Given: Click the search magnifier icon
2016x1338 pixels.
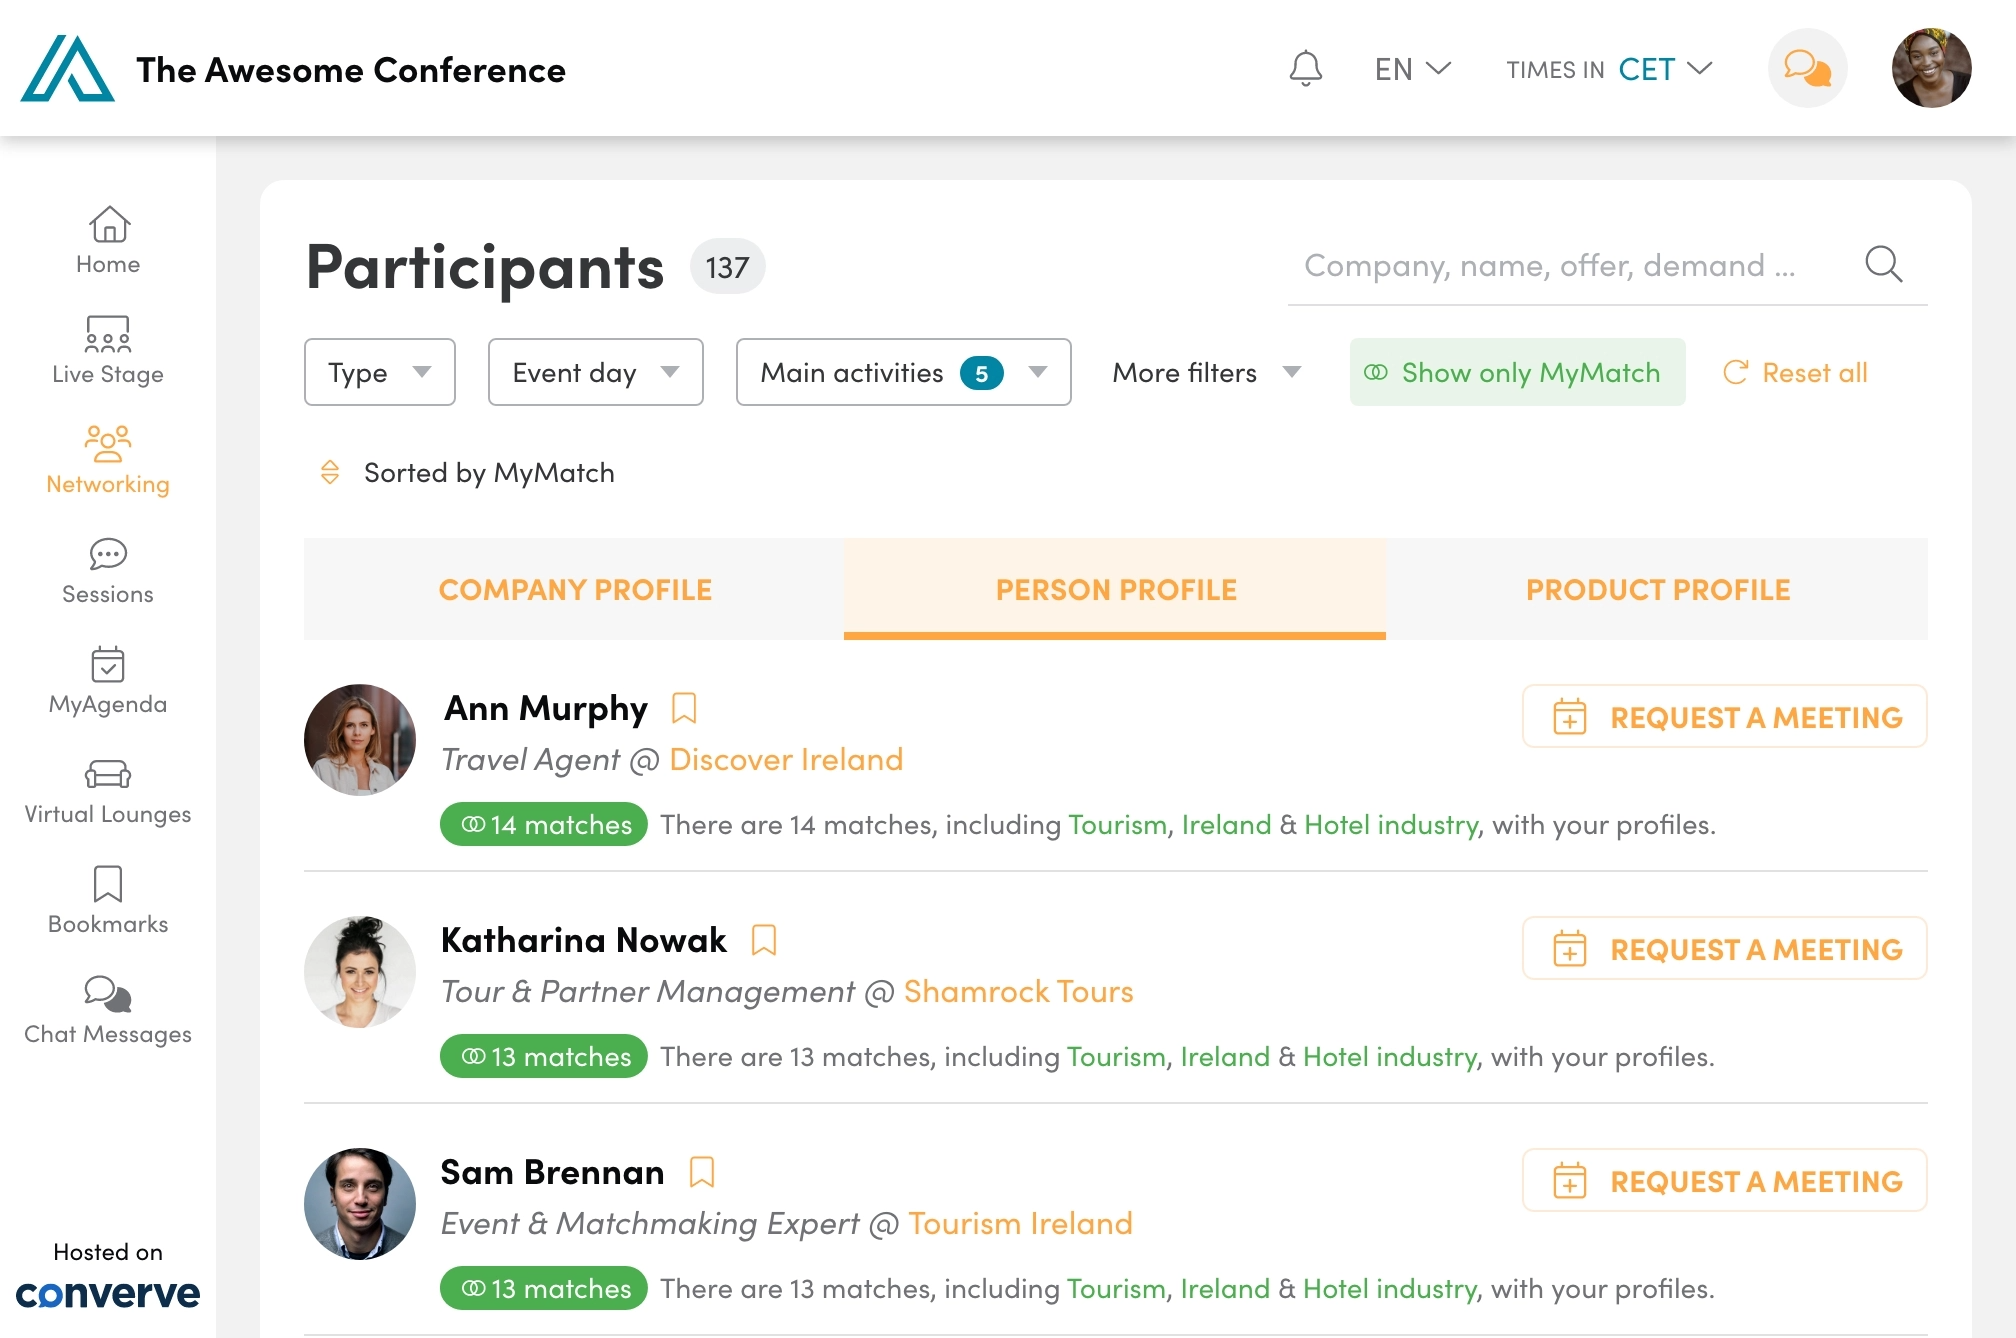Looking at the screenshot, I should coord(1883,265).
